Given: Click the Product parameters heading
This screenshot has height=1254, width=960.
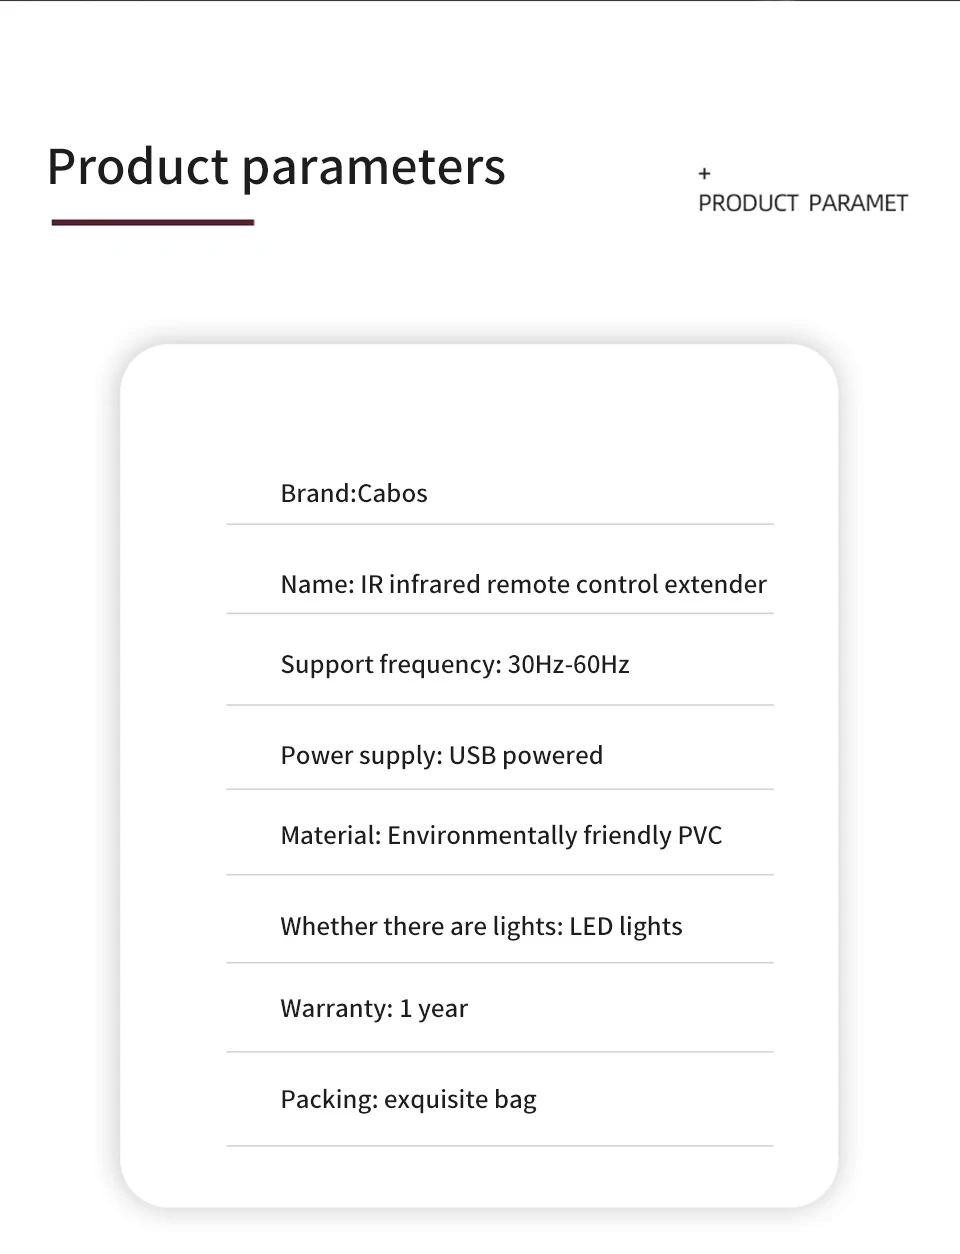Looking at the screenshot, I should click(276, 167).
